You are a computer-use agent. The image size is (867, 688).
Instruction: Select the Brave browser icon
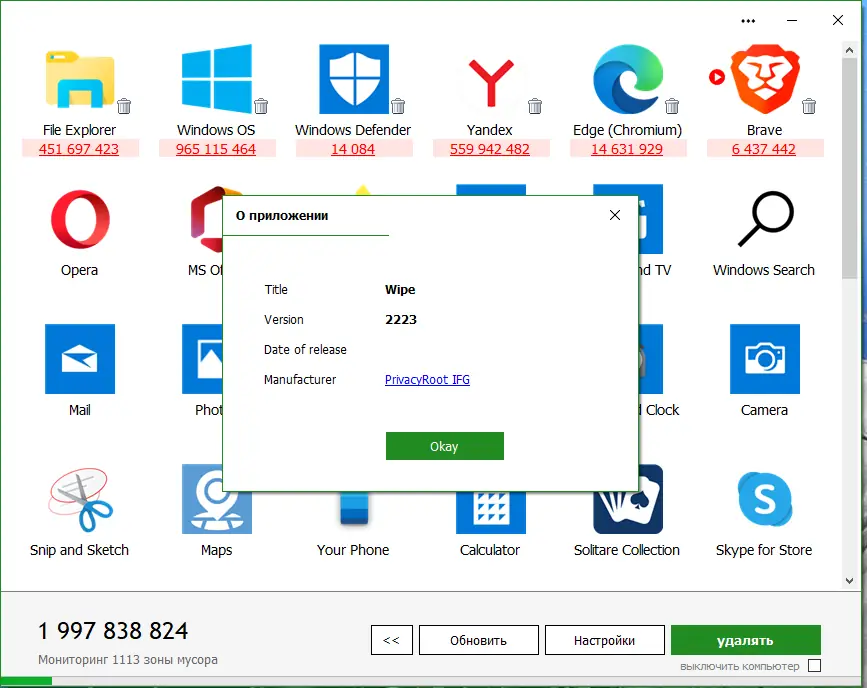coord(765,79)
